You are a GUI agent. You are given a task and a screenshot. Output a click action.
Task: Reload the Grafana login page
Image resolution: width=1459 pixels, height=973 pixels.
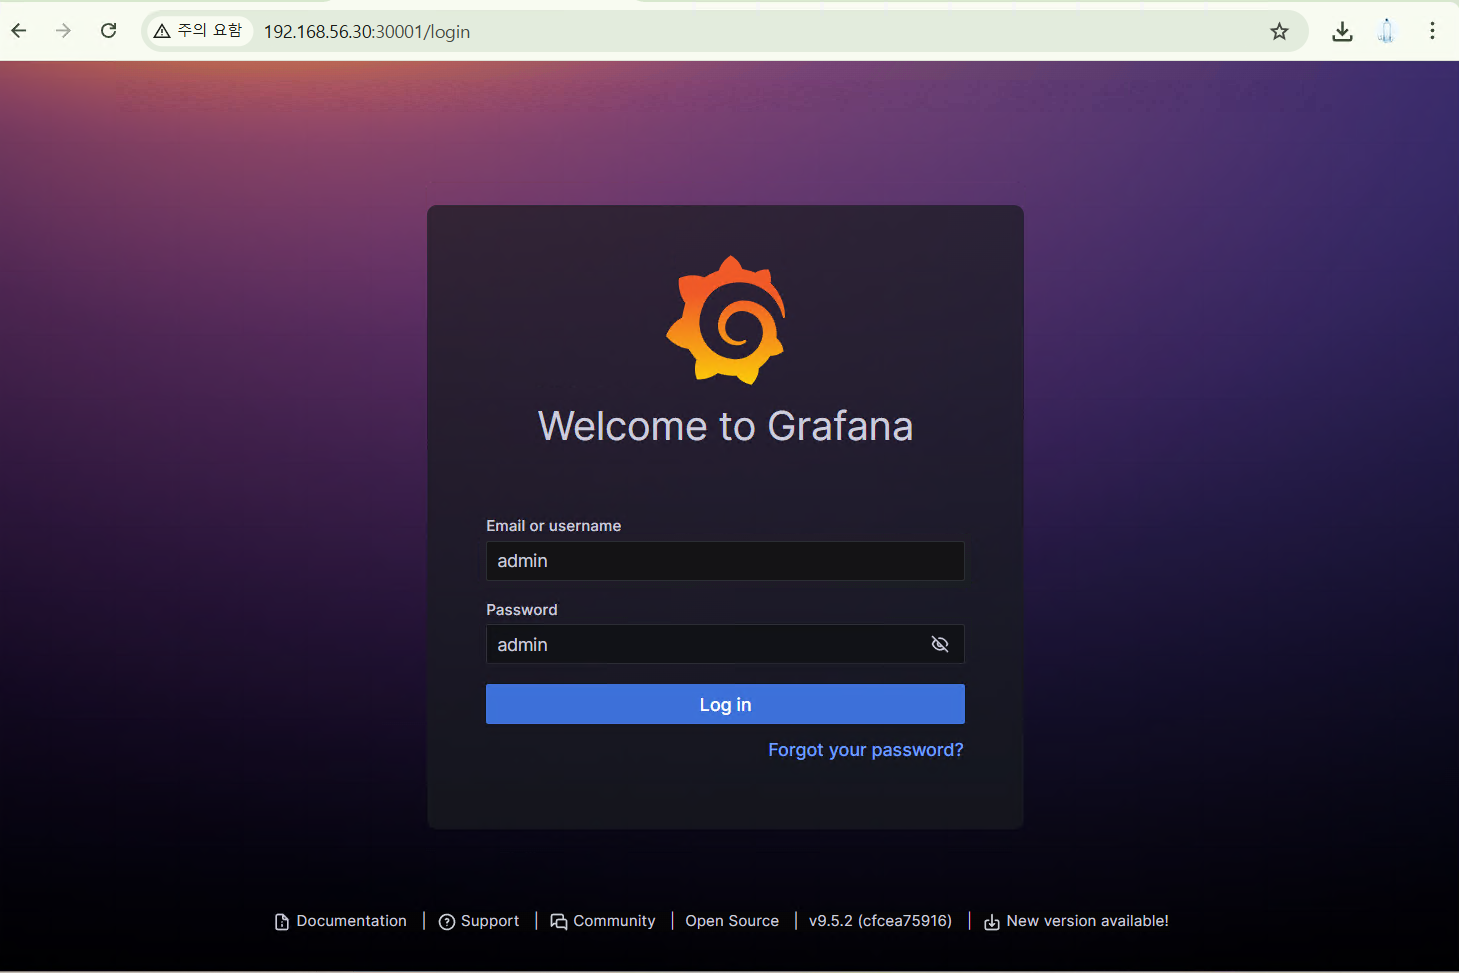pos(108,31)
